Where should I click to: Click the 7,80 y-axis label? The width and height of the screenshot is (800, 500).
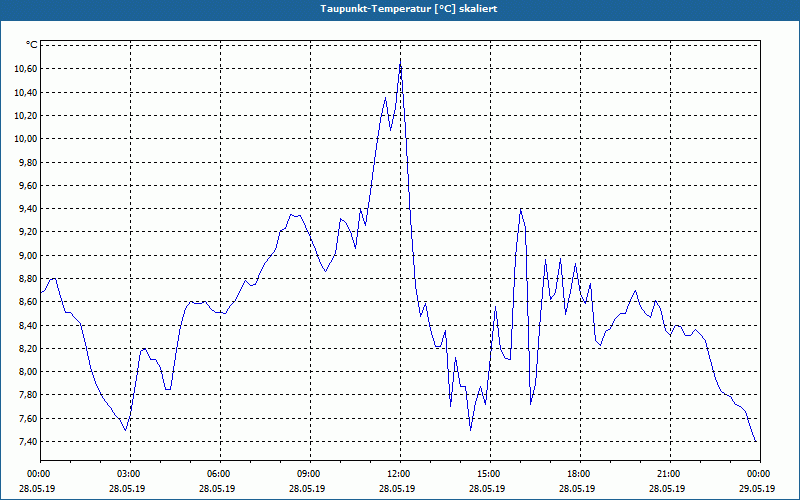(x=29, y=395)
